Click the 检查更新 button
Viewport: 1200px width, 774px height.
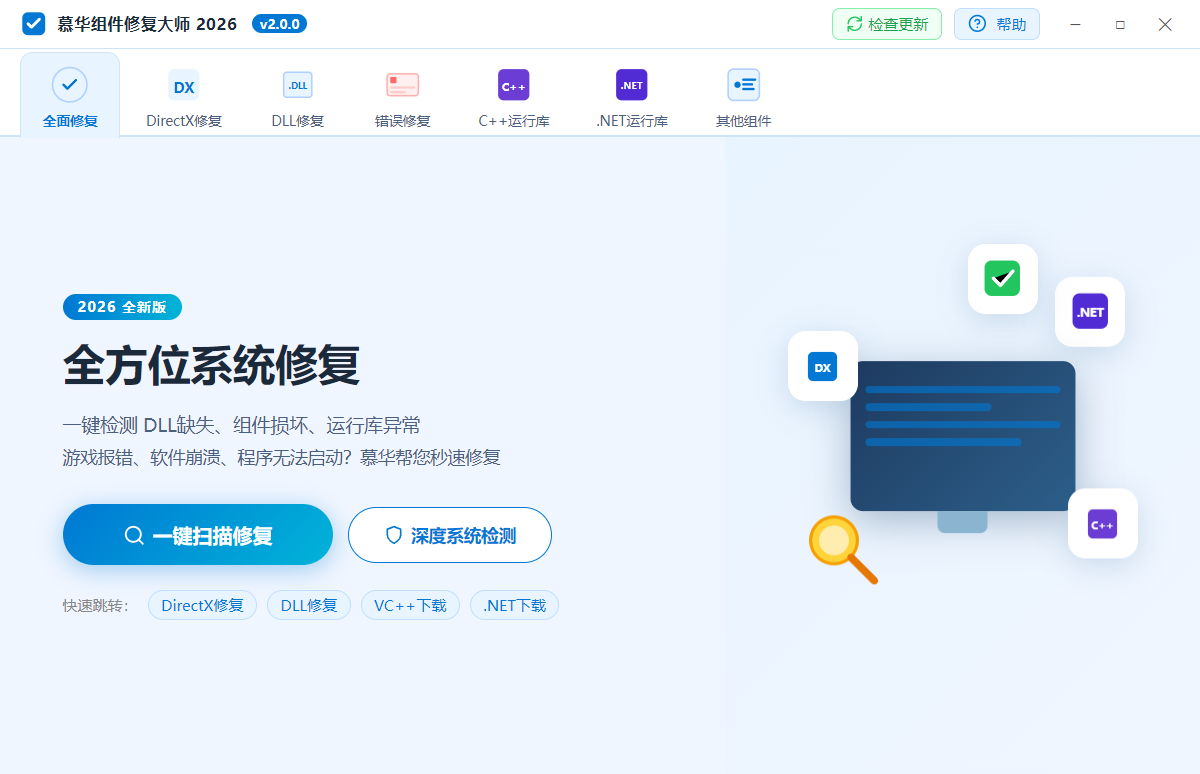click(x=887, y=24)
